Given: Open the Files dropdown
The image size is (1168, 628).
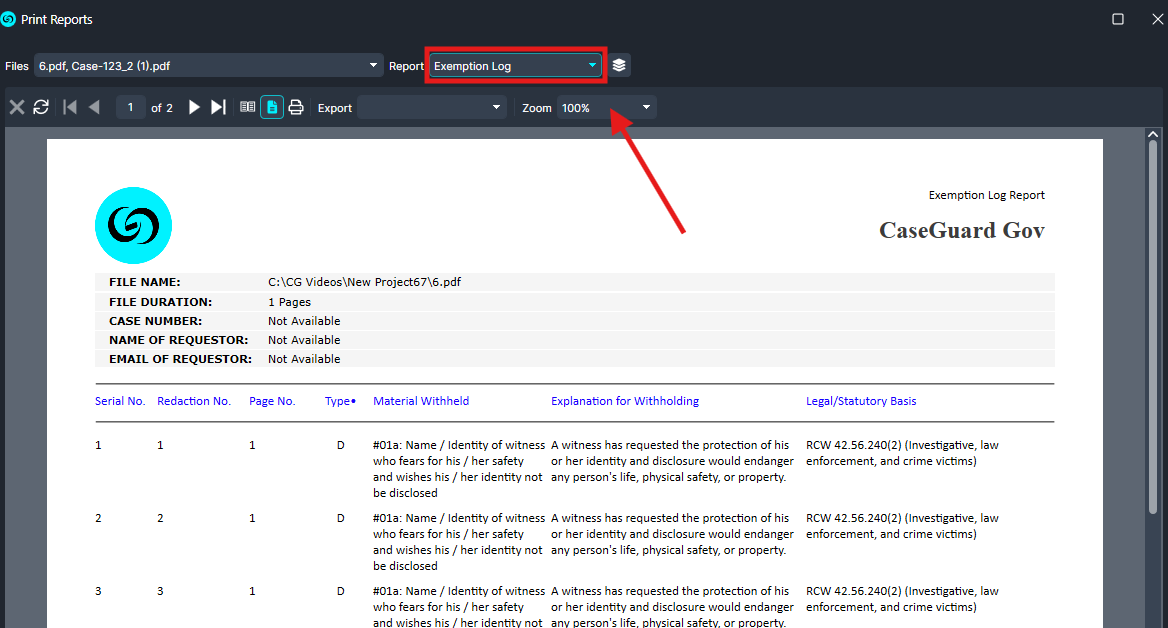Looking at the screenshot, I should pos(208,66).
